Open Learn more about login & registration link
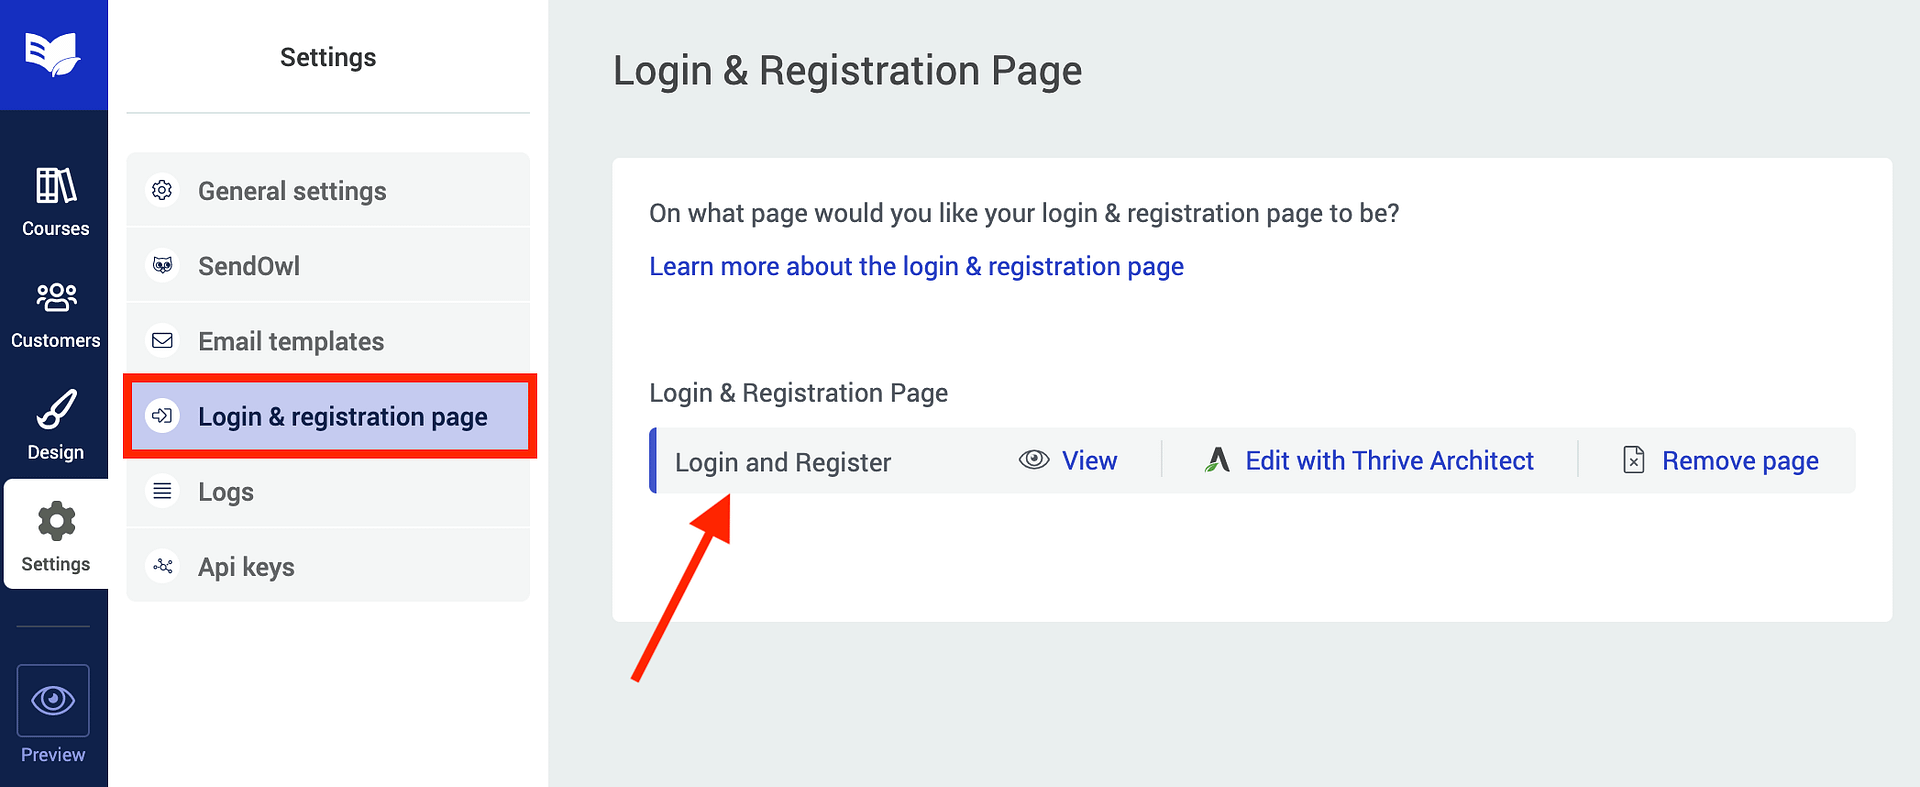 (916, 267)
